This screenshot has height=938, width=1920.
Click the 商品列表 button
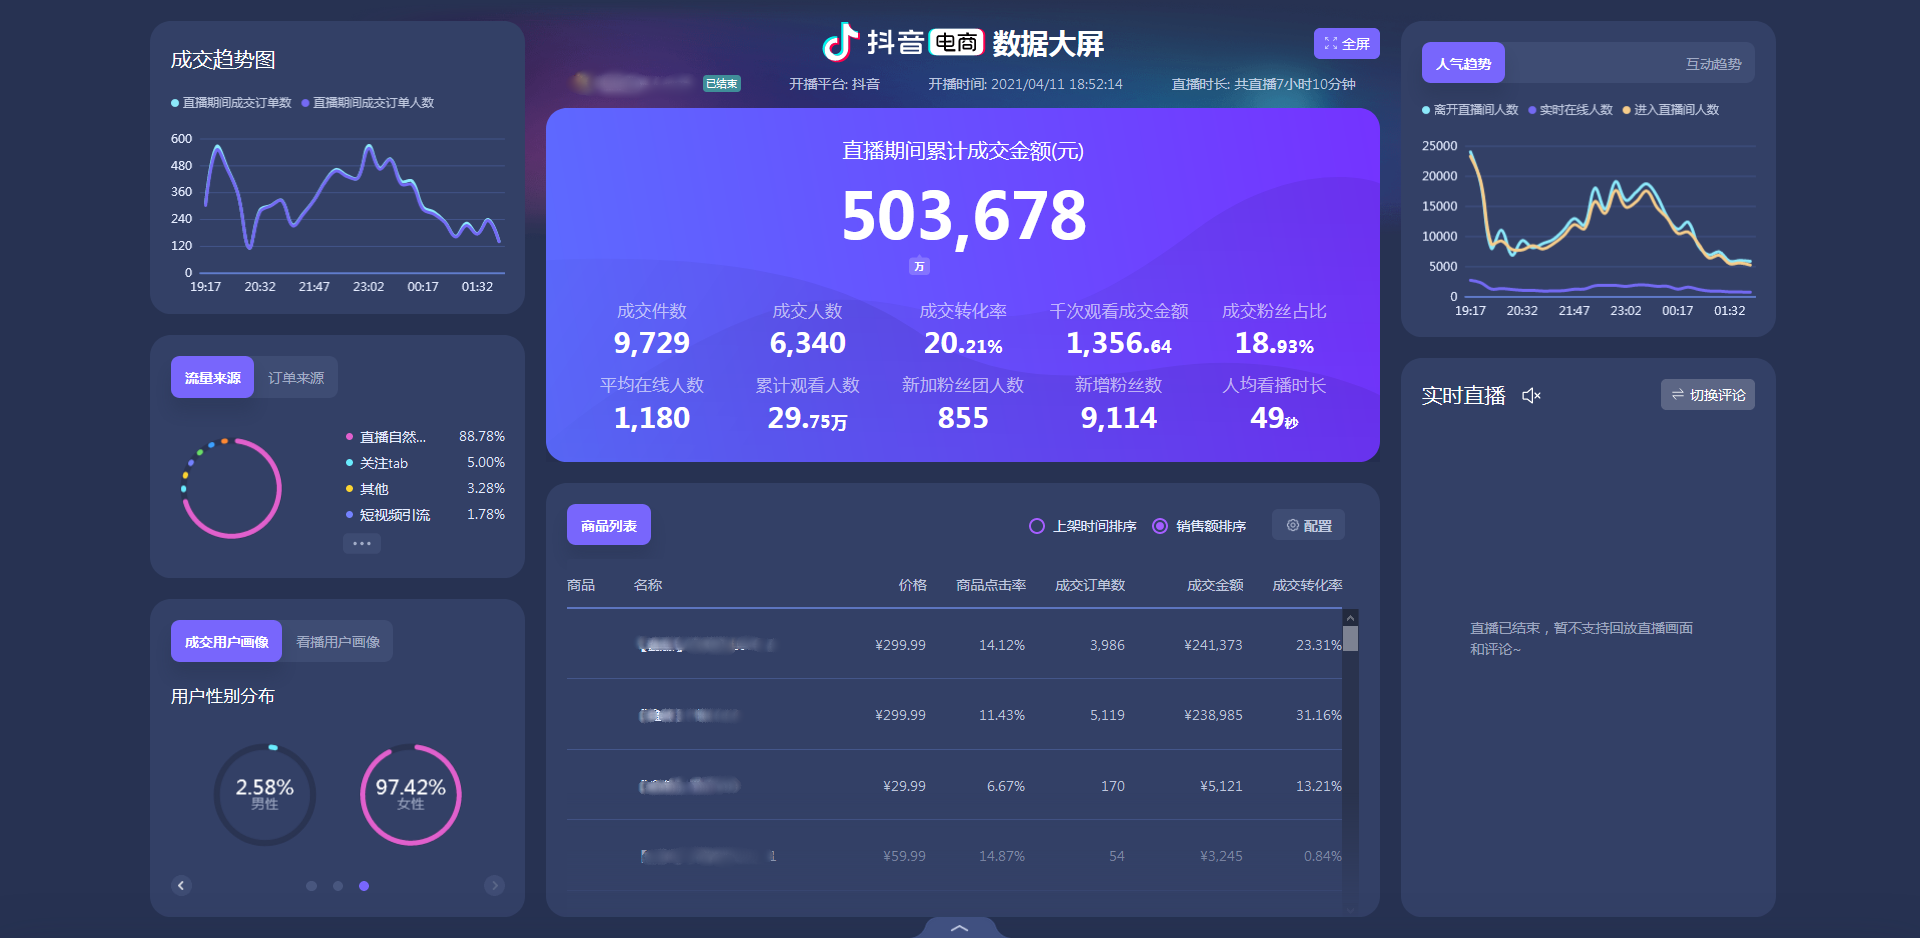tap(608, 524)
